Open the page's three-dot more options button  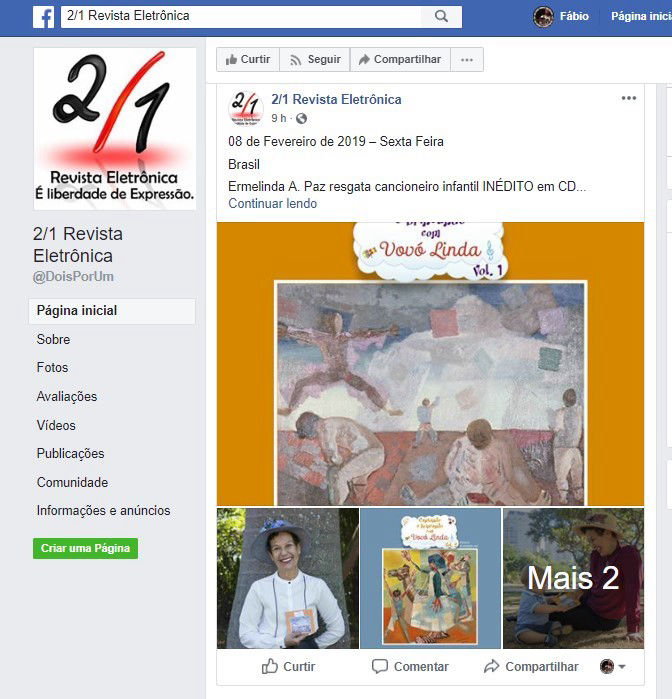coord(467,60)
